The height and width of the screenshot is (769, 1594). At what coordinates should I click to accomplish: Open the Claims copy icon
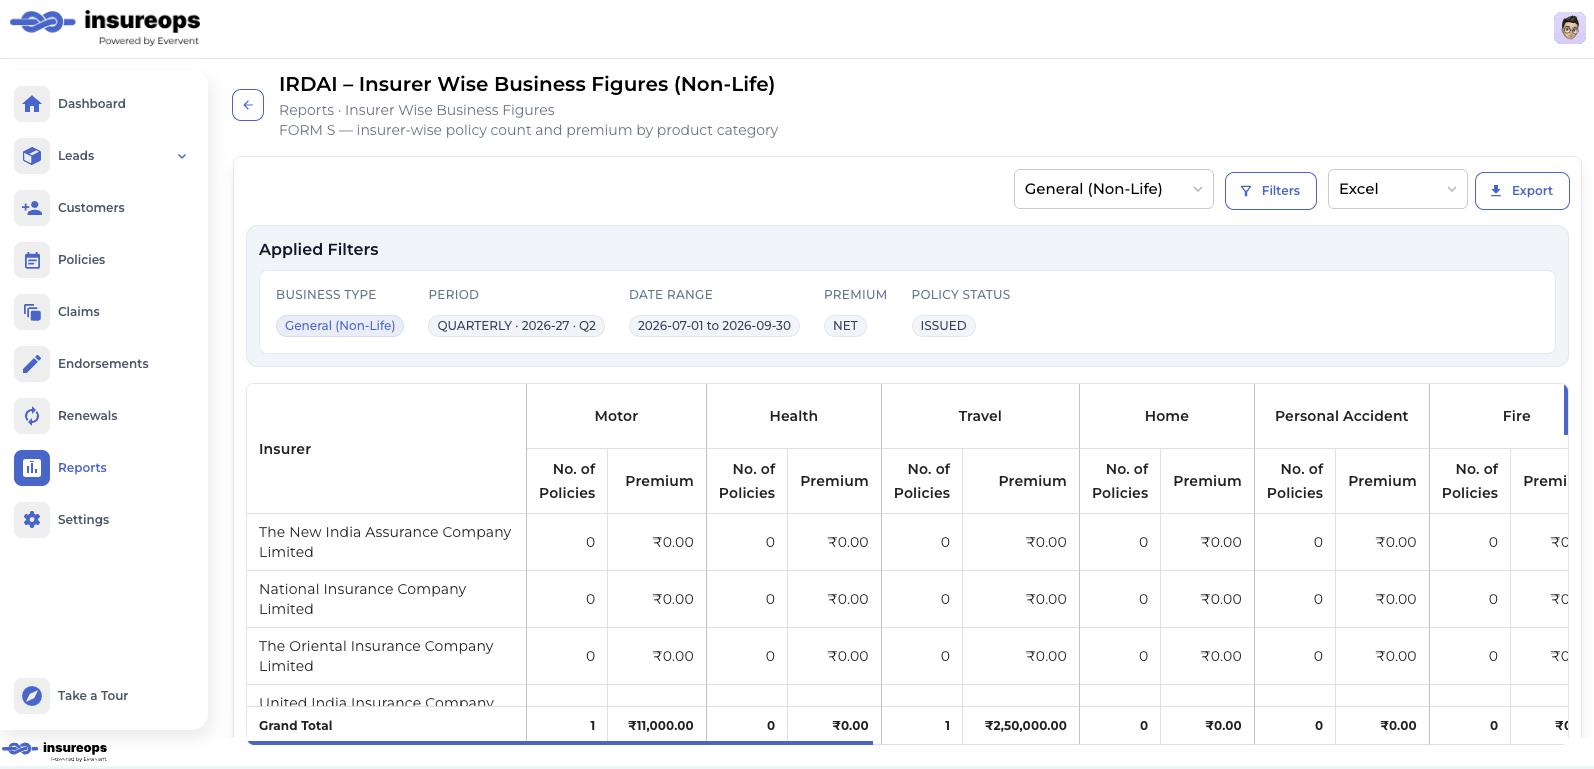[32, 312]
